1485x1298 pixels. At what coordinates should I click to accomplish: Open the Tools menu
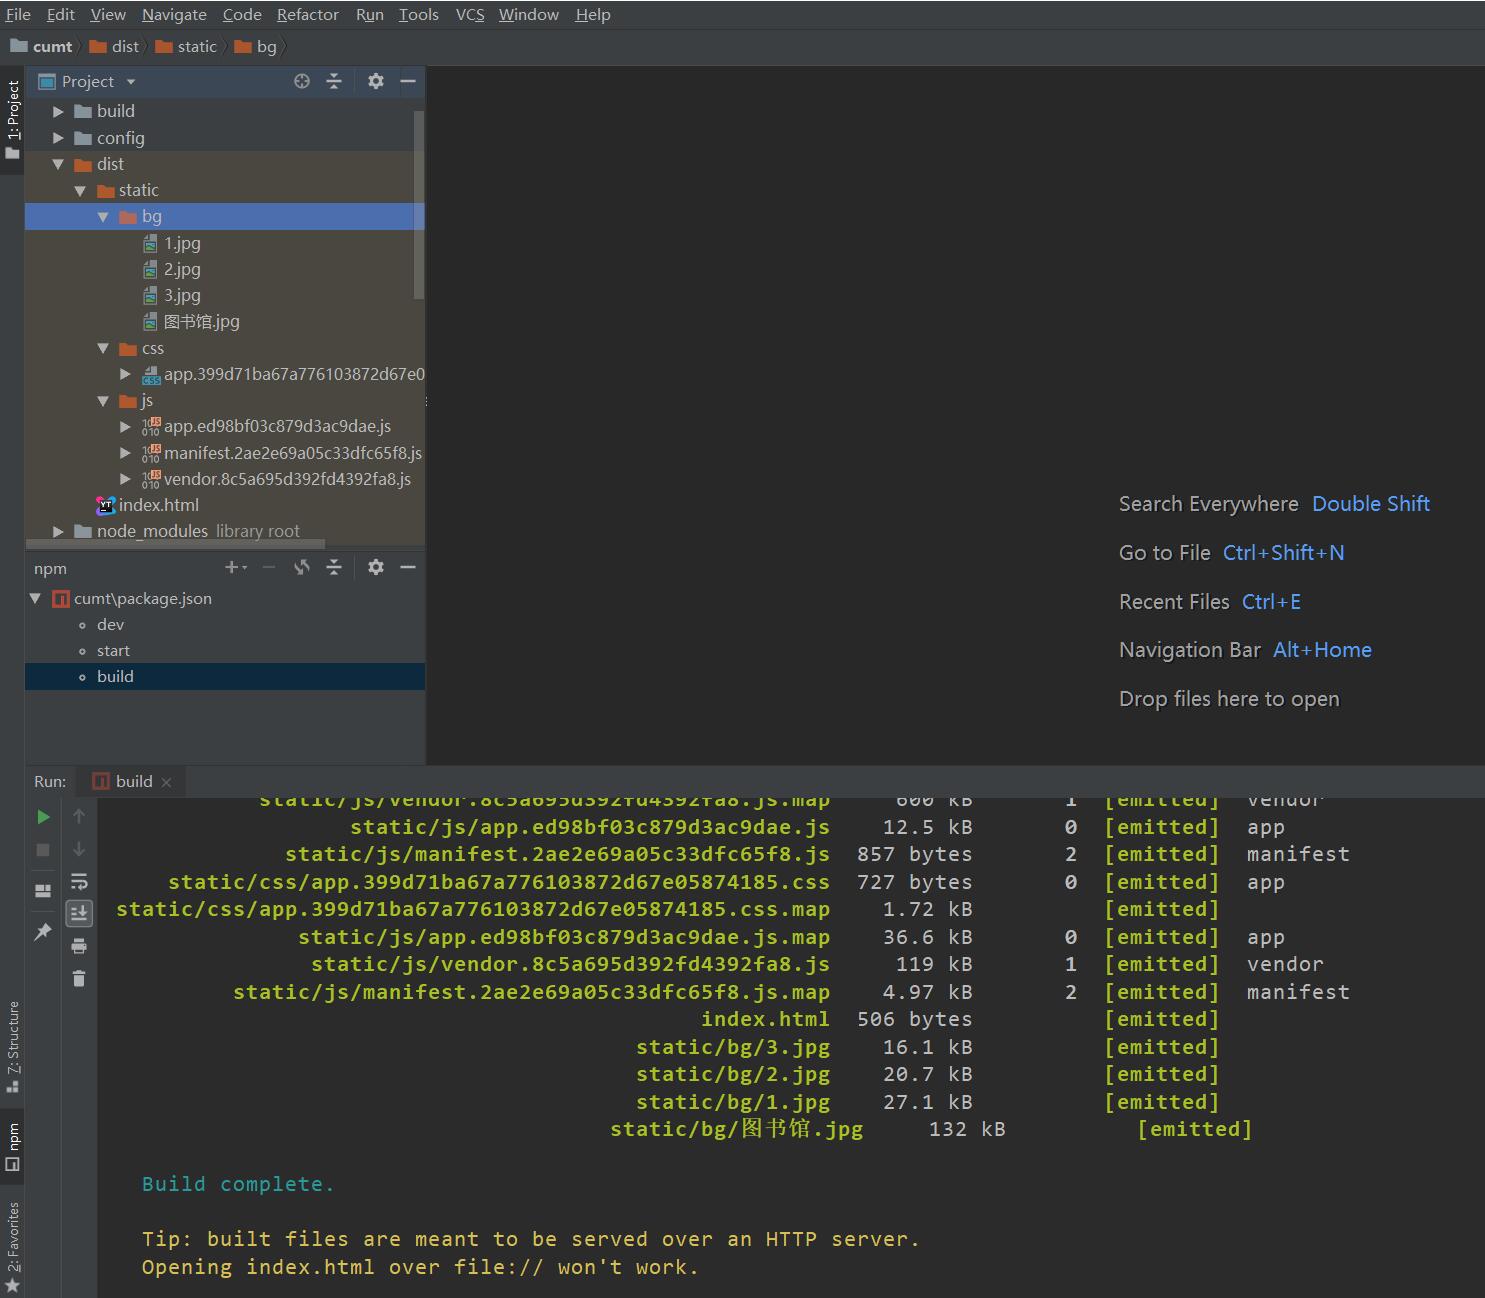[x=419, y=15]
